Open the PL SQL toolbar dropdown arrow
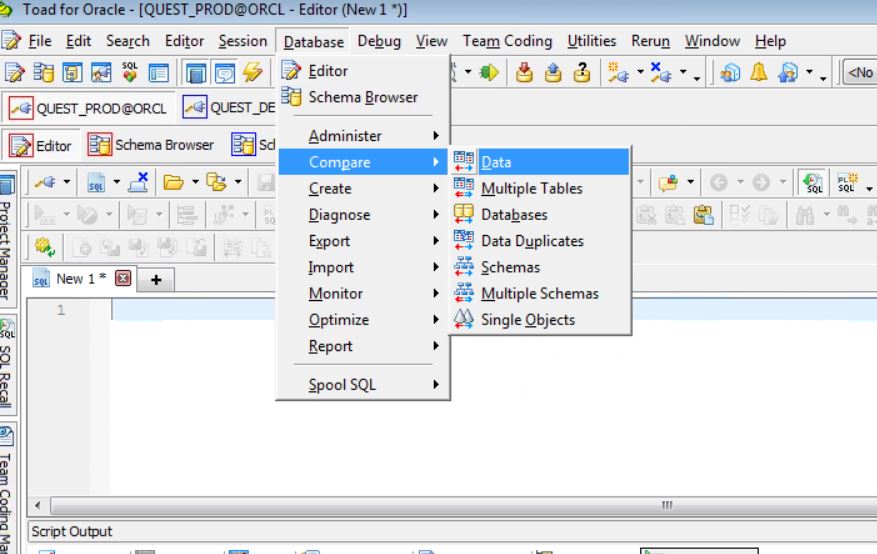The width and height of the screenshot is (877, 554). [869, 187]
